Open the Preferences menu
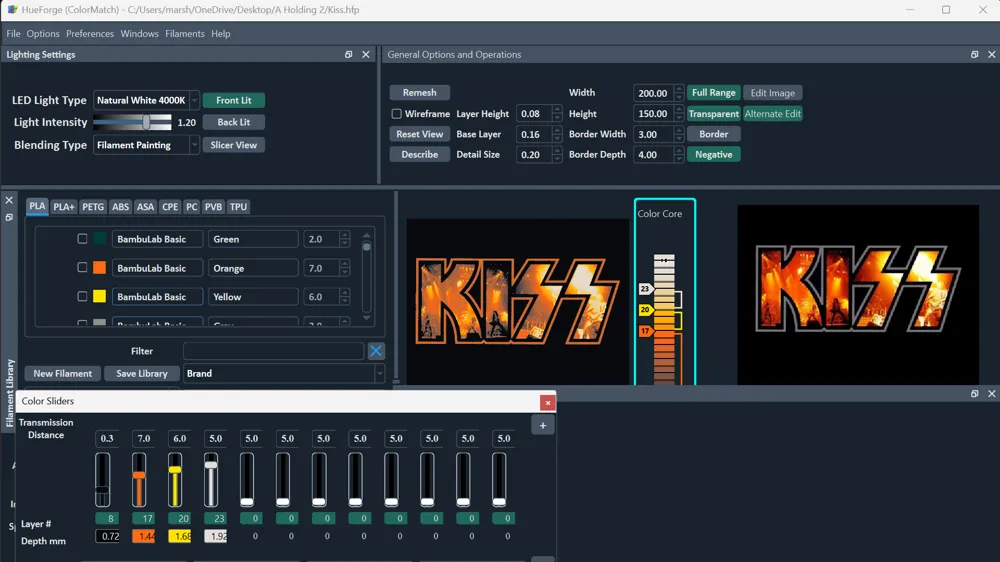Image resolution: width=1000 pixels, height=562 pixels. pyautogui.click(x=90, y=34)
